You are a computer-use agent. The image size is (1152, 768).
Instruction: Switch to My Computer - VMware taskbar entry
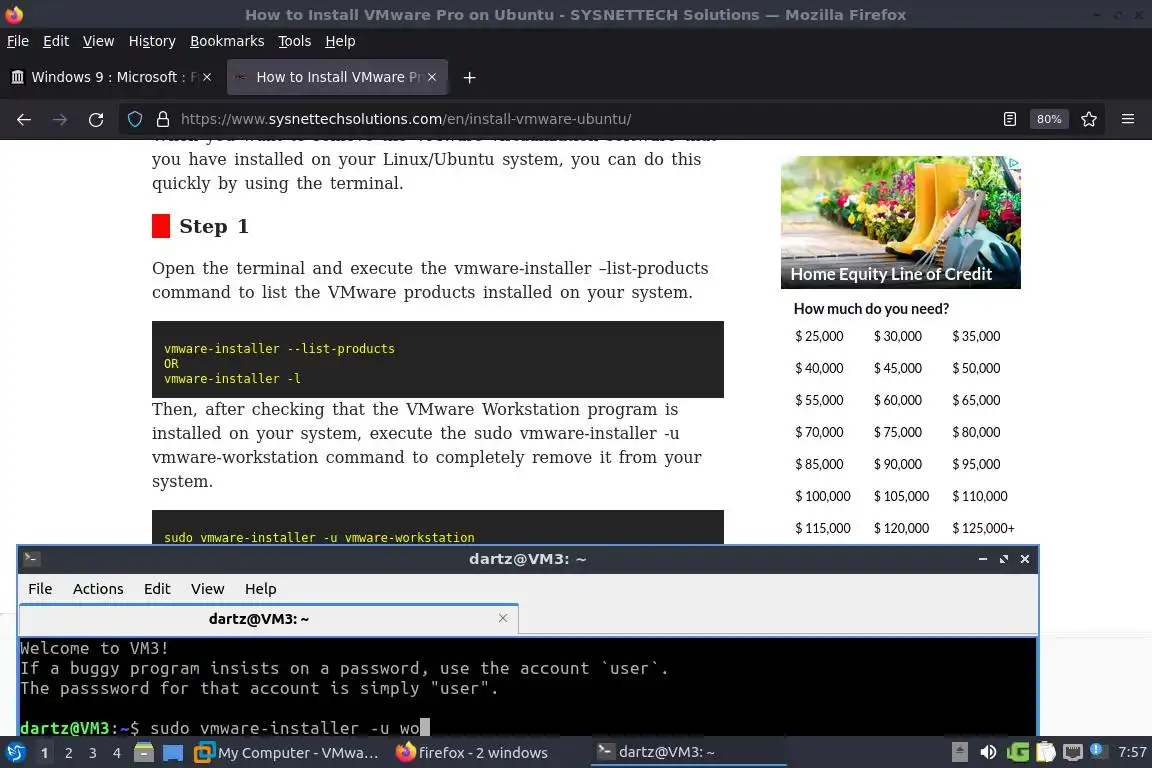[287, 753]
